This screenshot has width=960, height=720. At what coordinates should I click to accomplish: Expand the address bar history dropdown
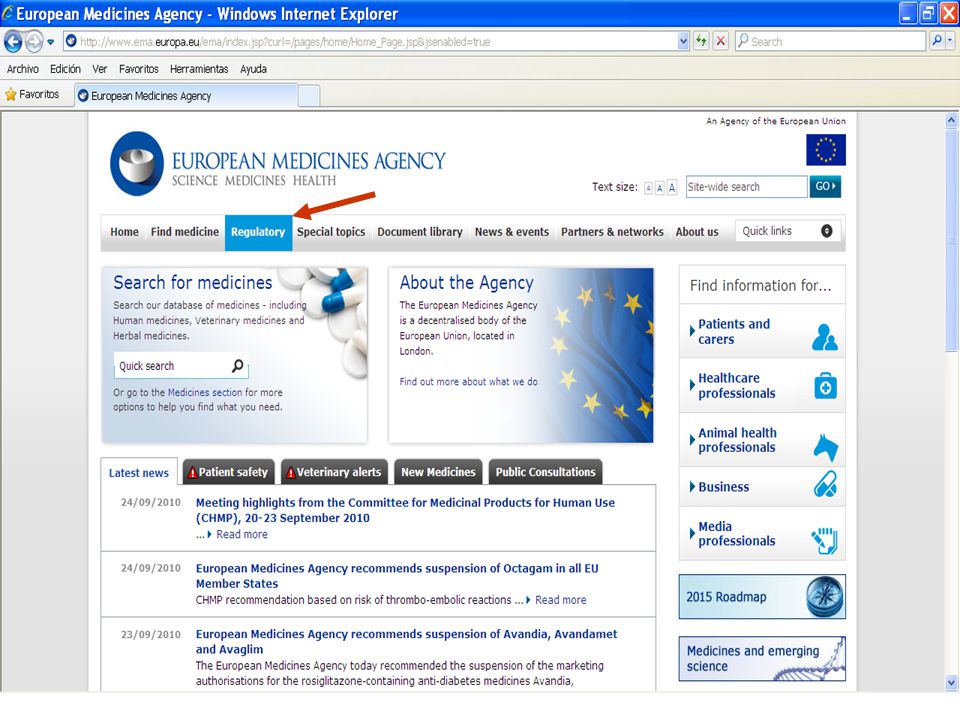684,42
